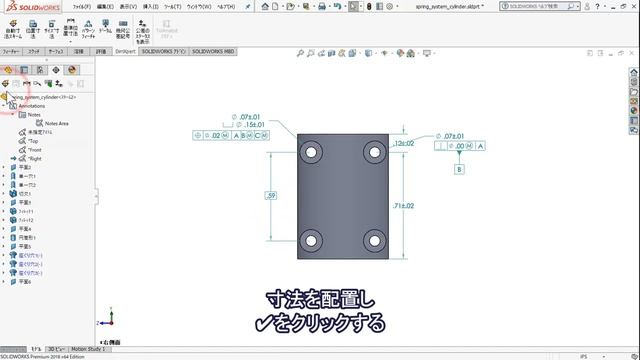The image size is (640, 360).
Task: Switch to the 3Dビュー bottom tab
Action: coord(56,349)
